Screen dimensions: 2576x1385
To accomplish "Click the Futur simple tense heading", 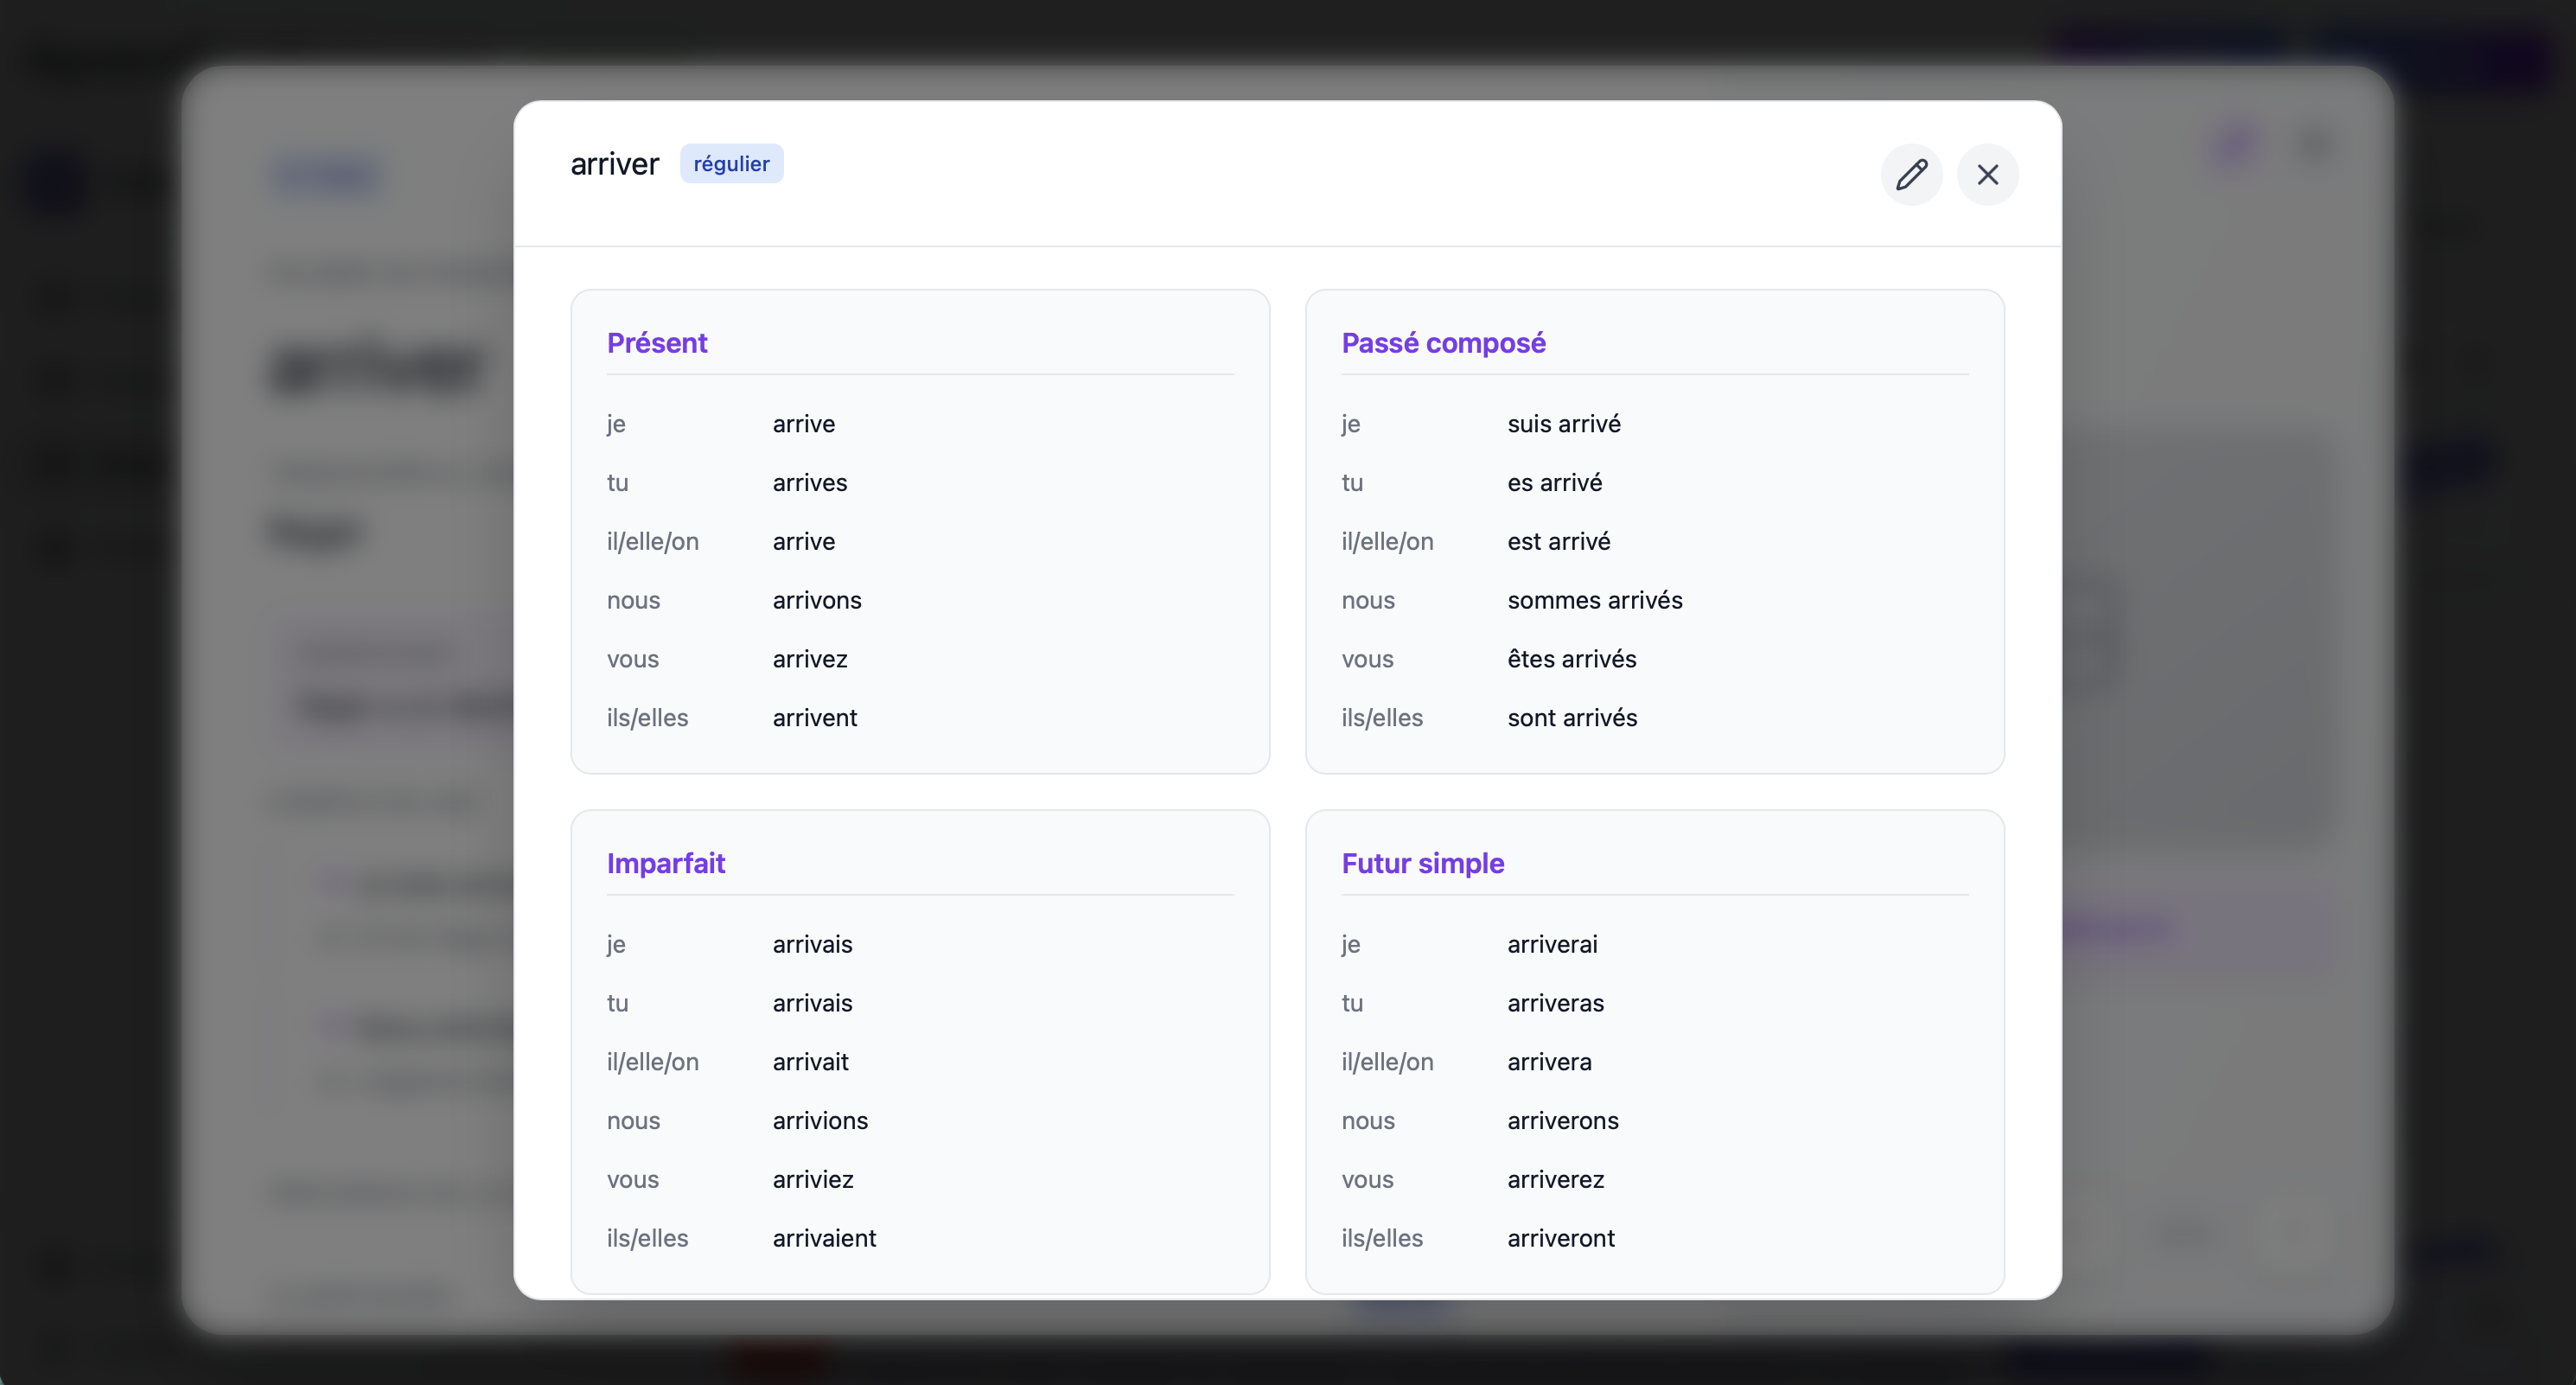I will 1422,863.
